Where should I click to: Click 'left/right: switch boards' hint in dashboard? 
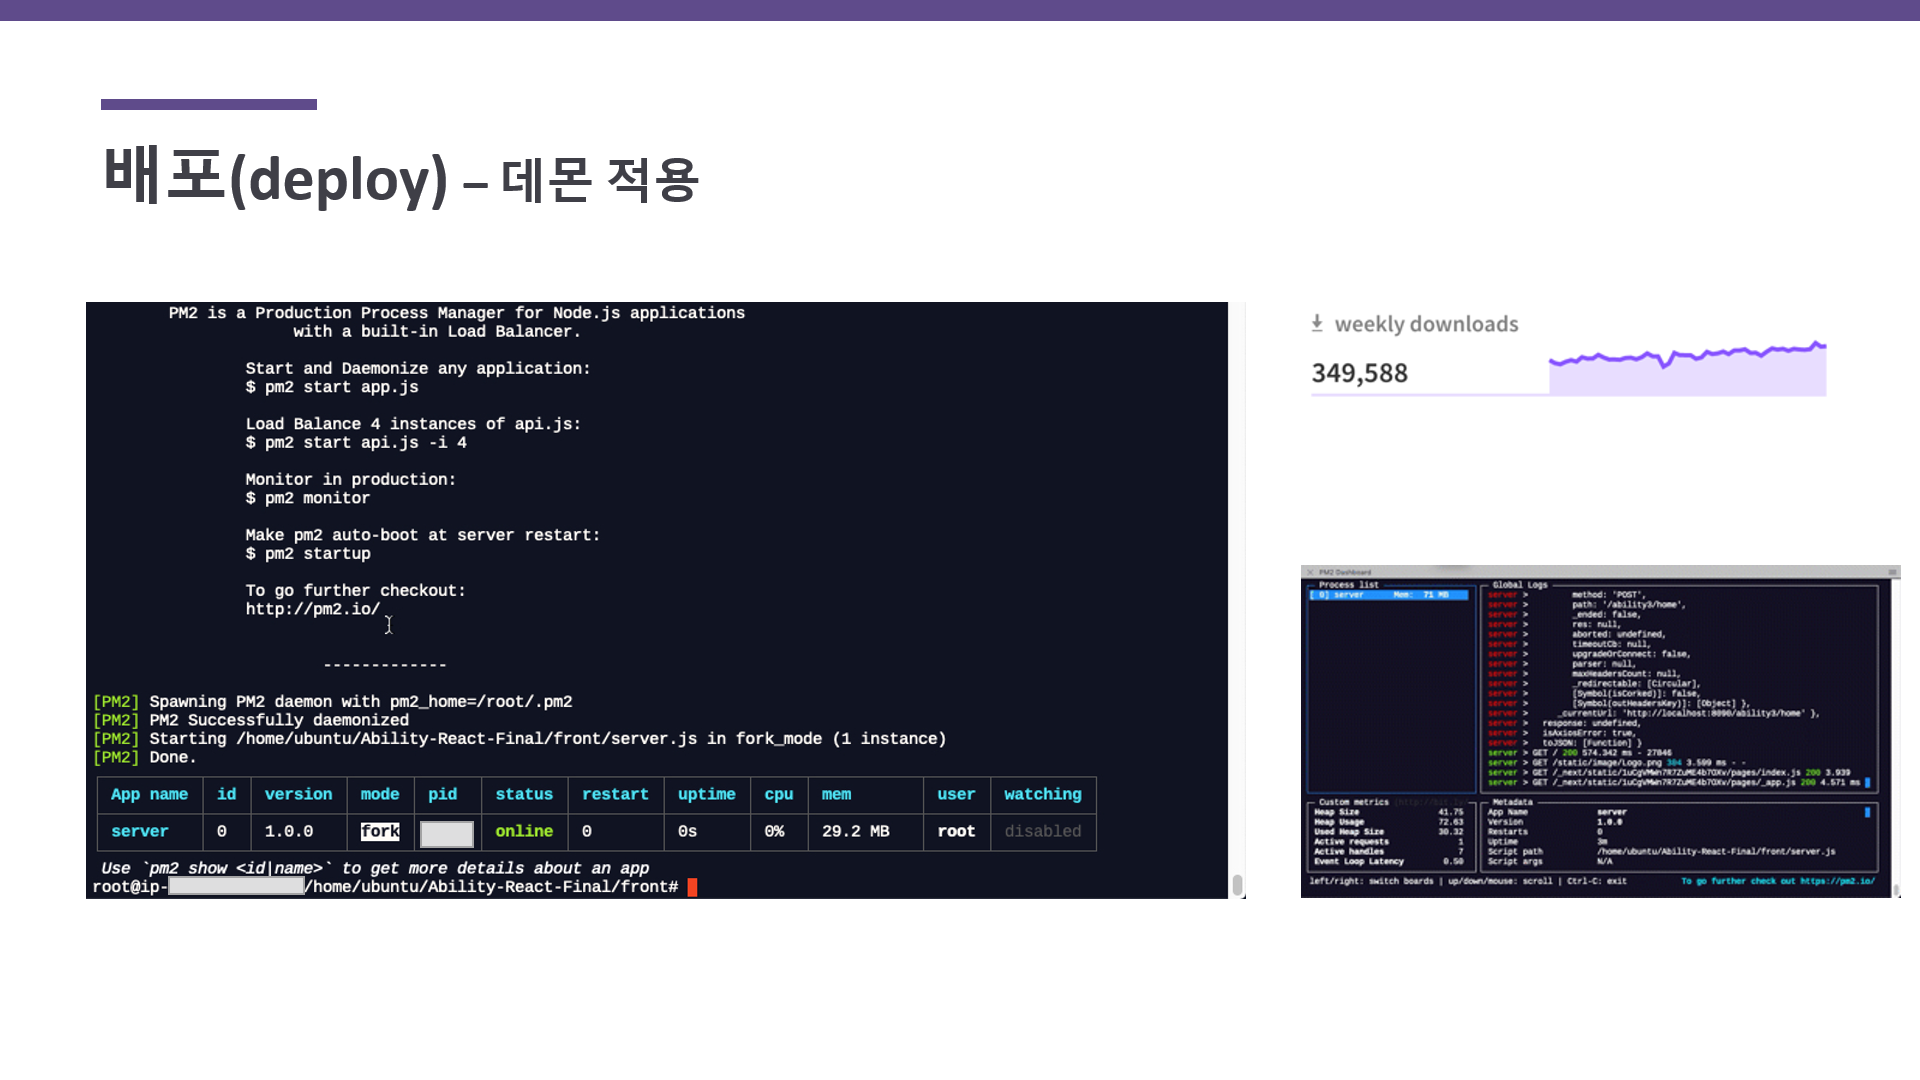[1371, 881]
